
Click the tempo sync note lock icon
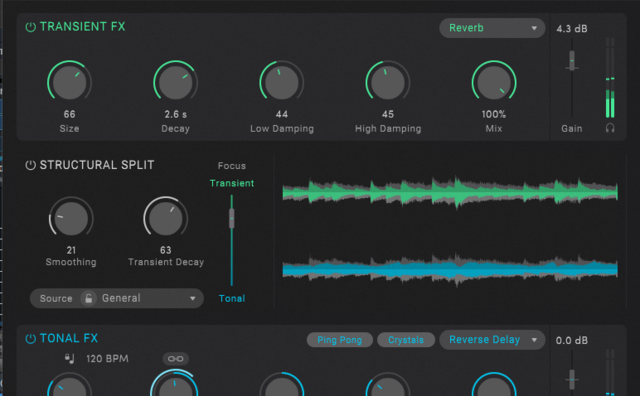[x=69, y=358]
